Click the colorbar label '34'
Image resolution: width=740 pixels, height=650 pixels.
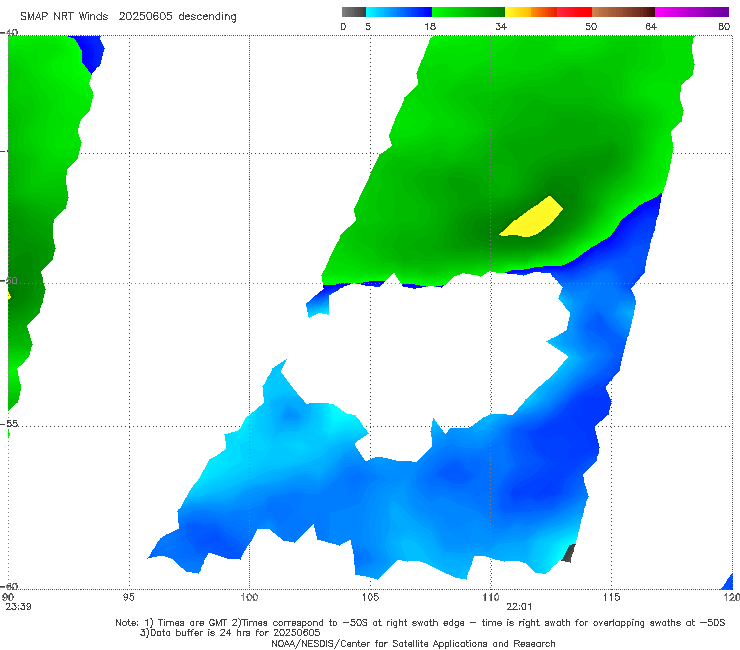[501, 26]
